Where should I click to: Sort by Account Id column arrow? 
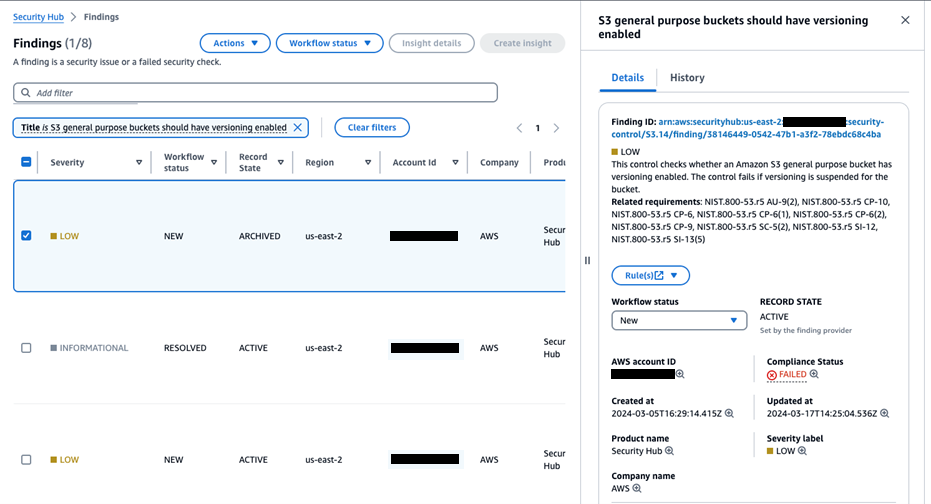coord(455,162)
